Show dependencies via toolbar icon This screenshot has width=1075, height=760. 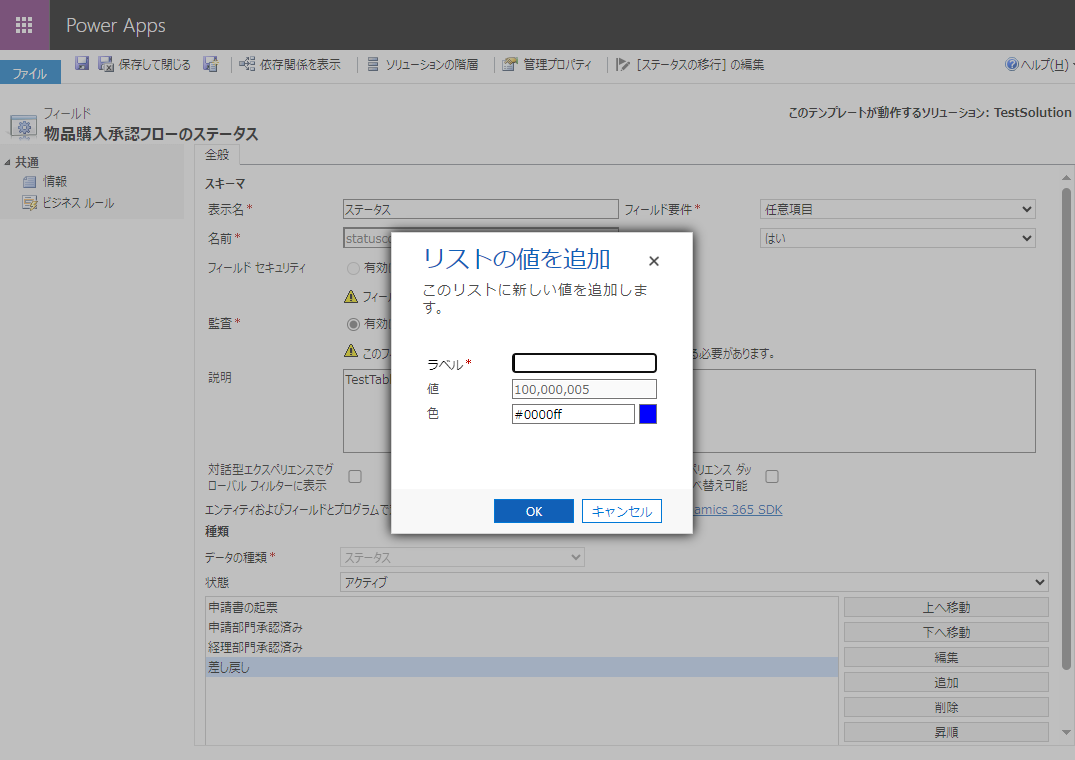pyautogui.click(x=247, y=64)
